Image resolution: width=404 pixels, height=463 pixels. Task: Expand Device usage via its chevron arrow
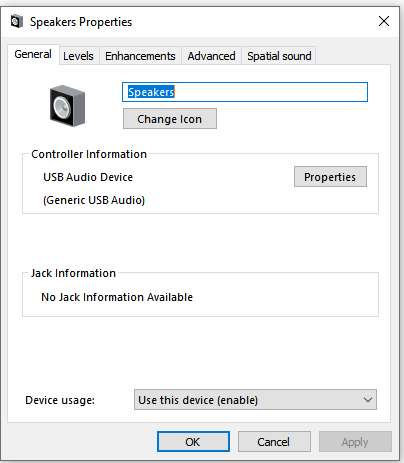point(368,400)
